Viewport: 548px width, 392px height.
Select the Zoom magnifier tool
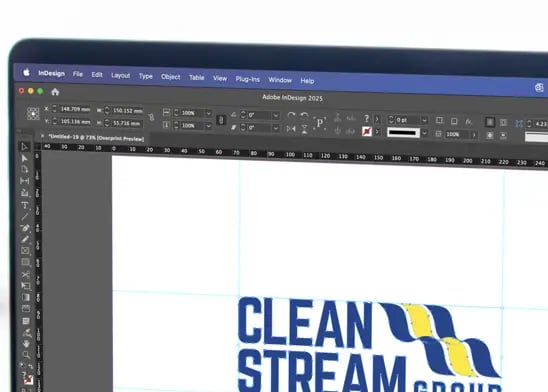point(27,355)
